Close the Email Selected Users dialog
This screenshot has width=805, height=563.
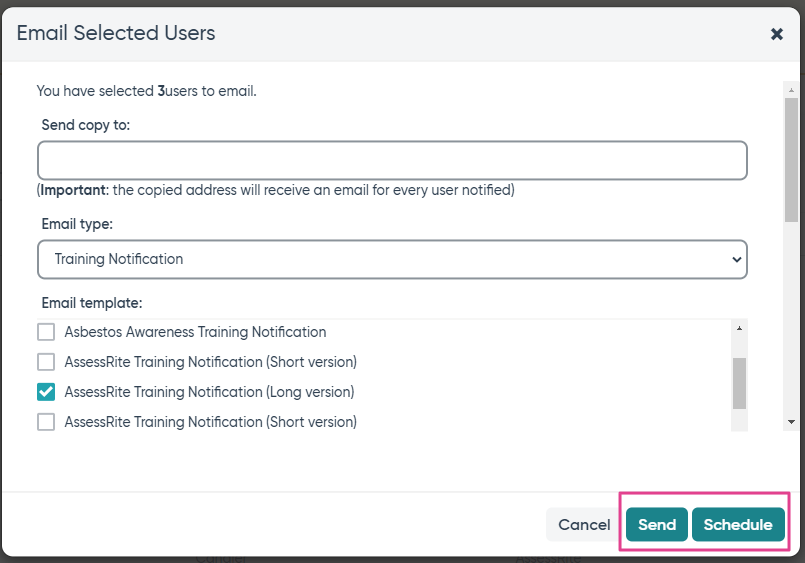[x=777, y=34]
